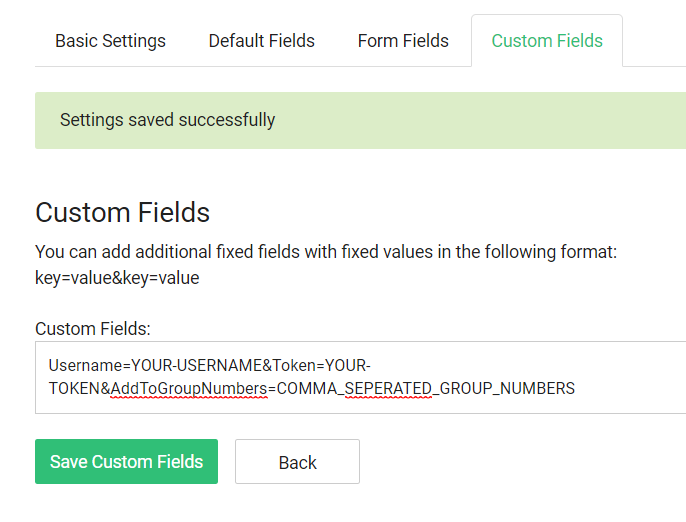Click TOKEN at start of second line

pos(74,389)
